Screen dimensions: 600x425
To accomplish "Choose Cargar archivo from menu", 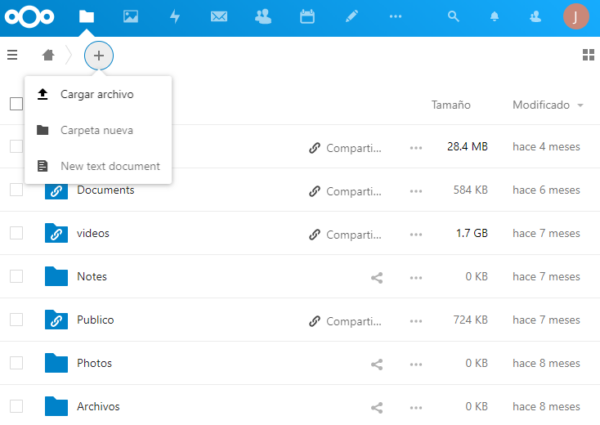I will click(98, 94).
